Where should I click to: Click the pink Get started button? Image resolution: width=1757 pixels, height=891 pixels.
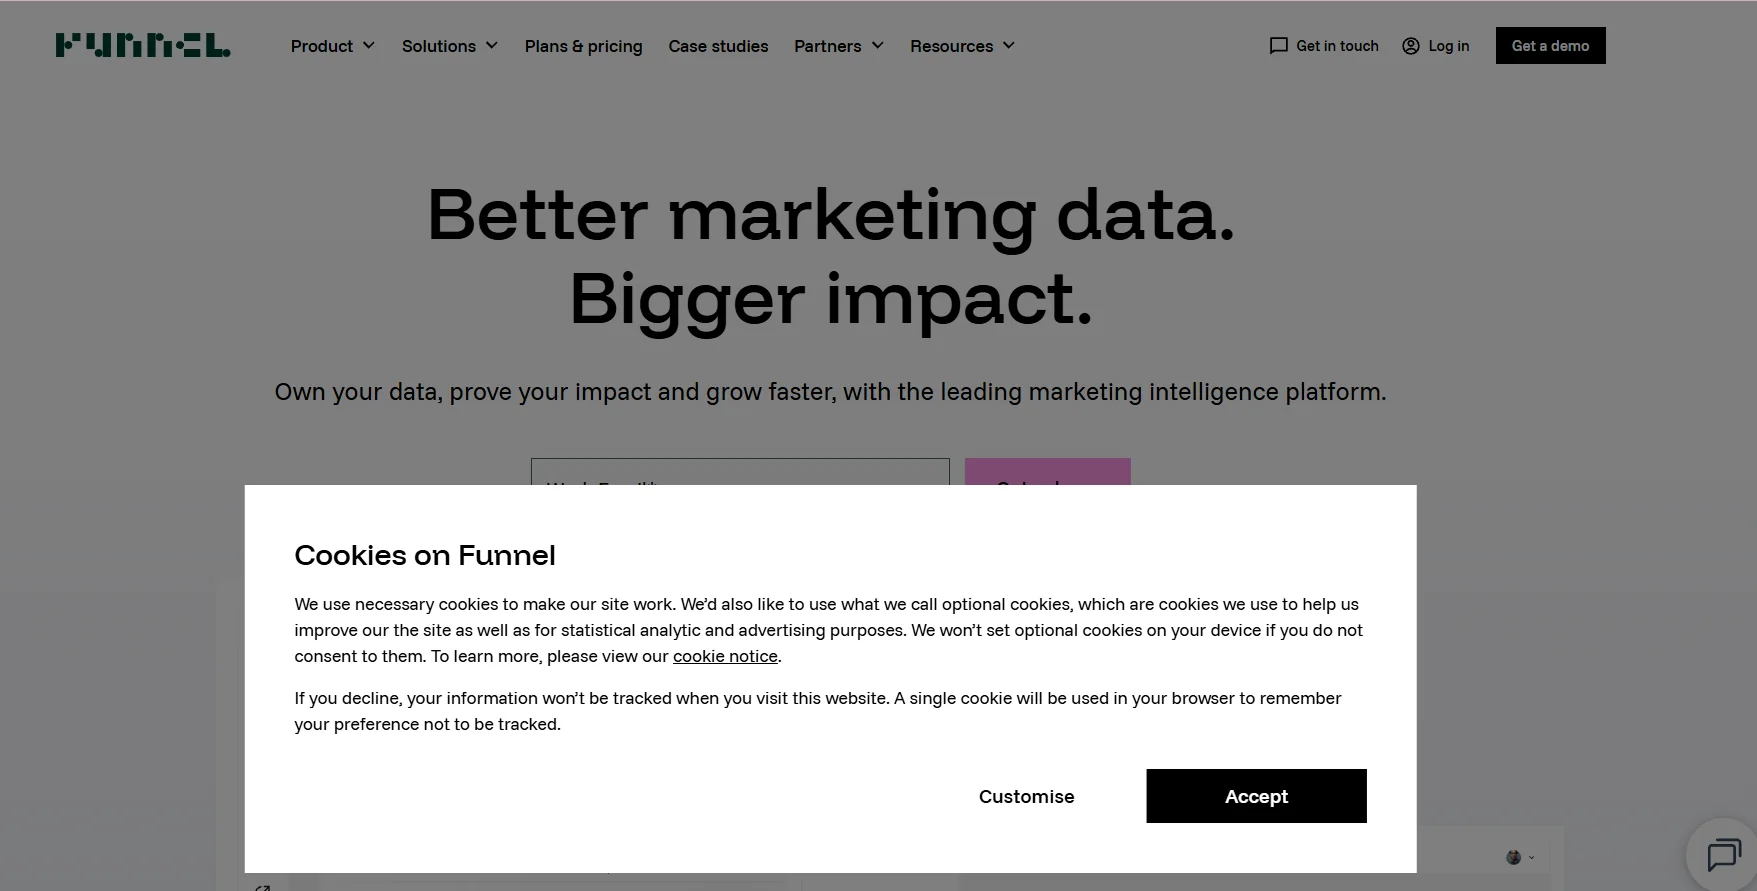pyautogui.click(x=1047, y=477)
